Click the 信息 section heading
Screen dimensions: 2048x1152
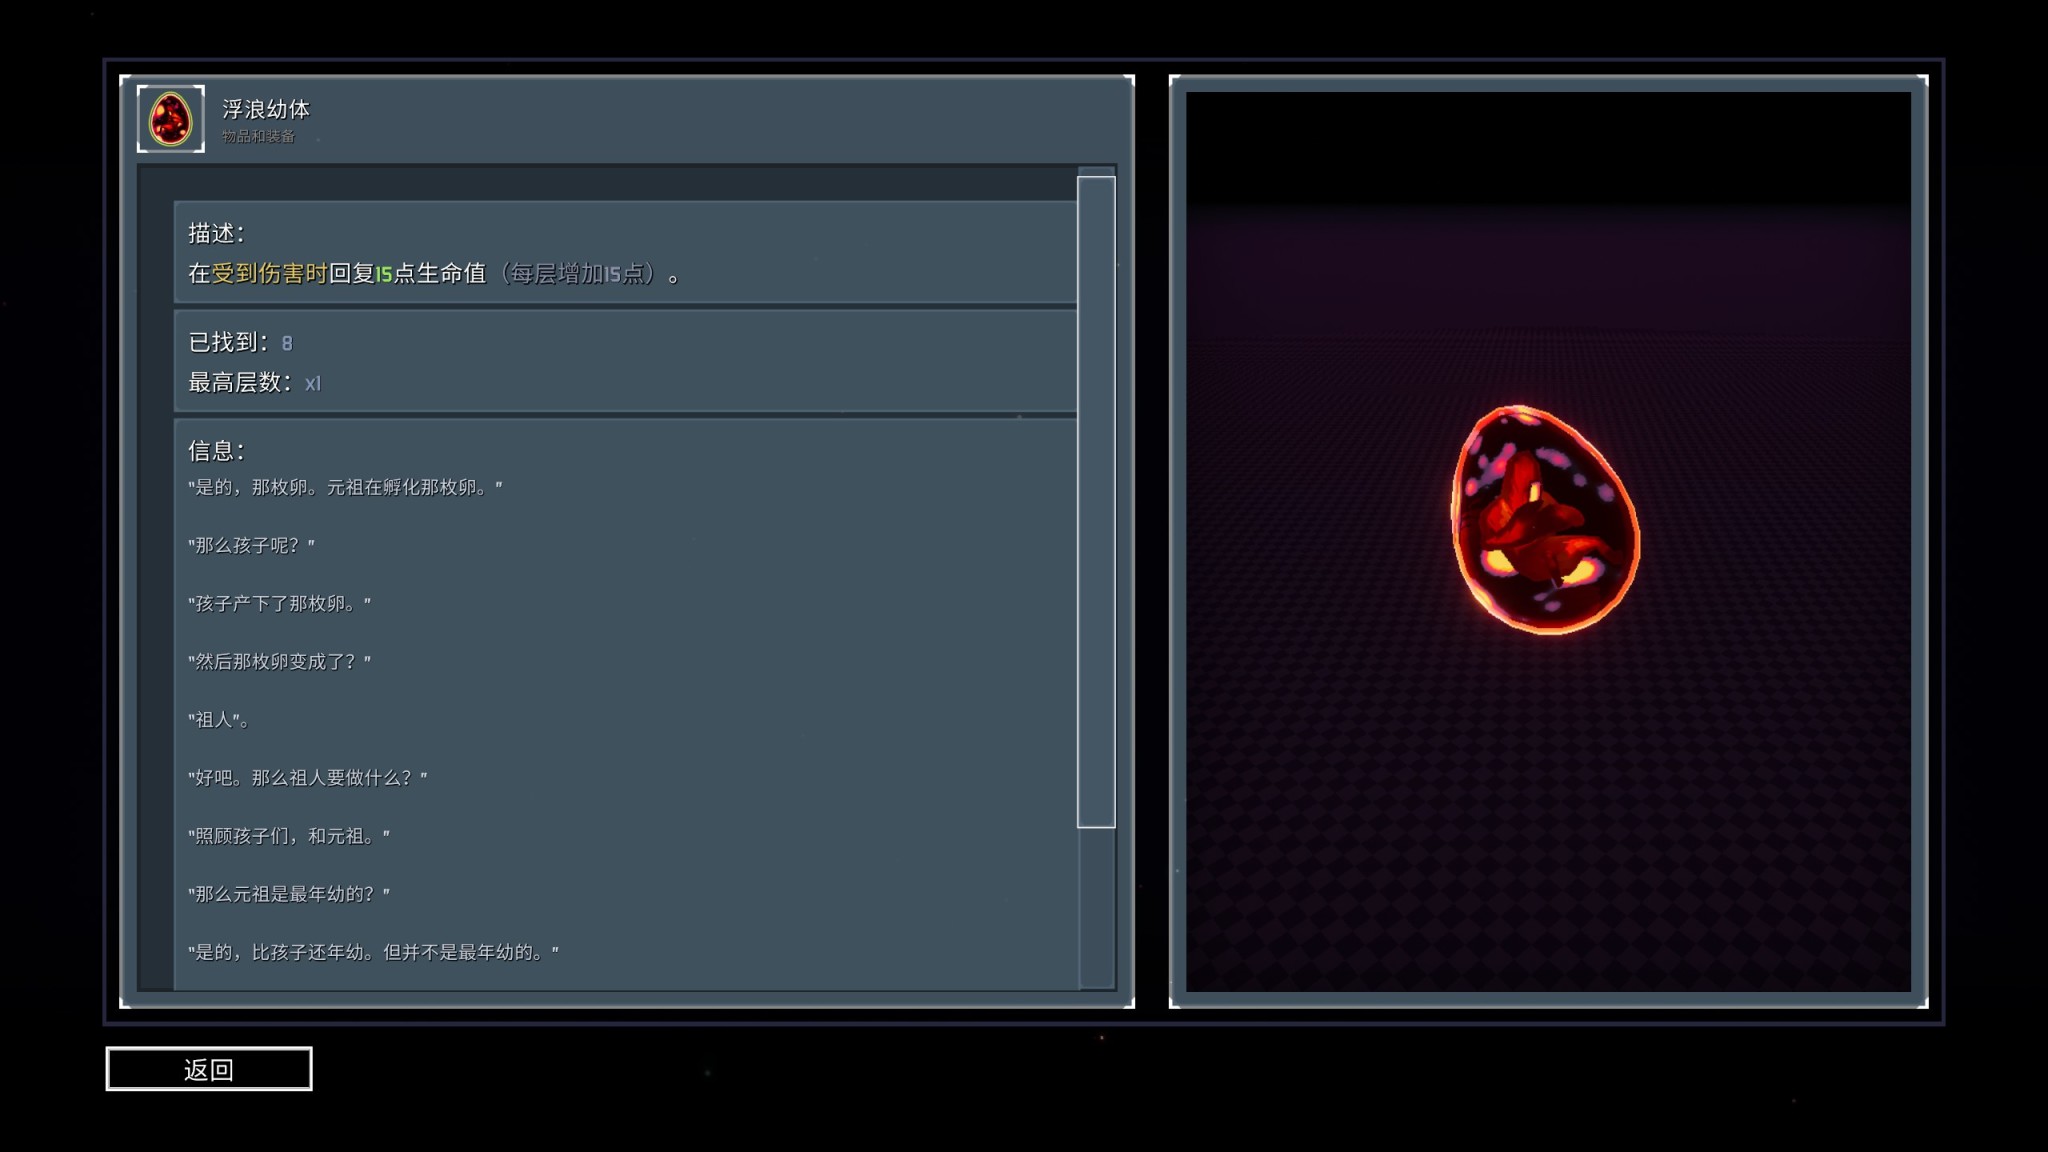pos(216,451)
